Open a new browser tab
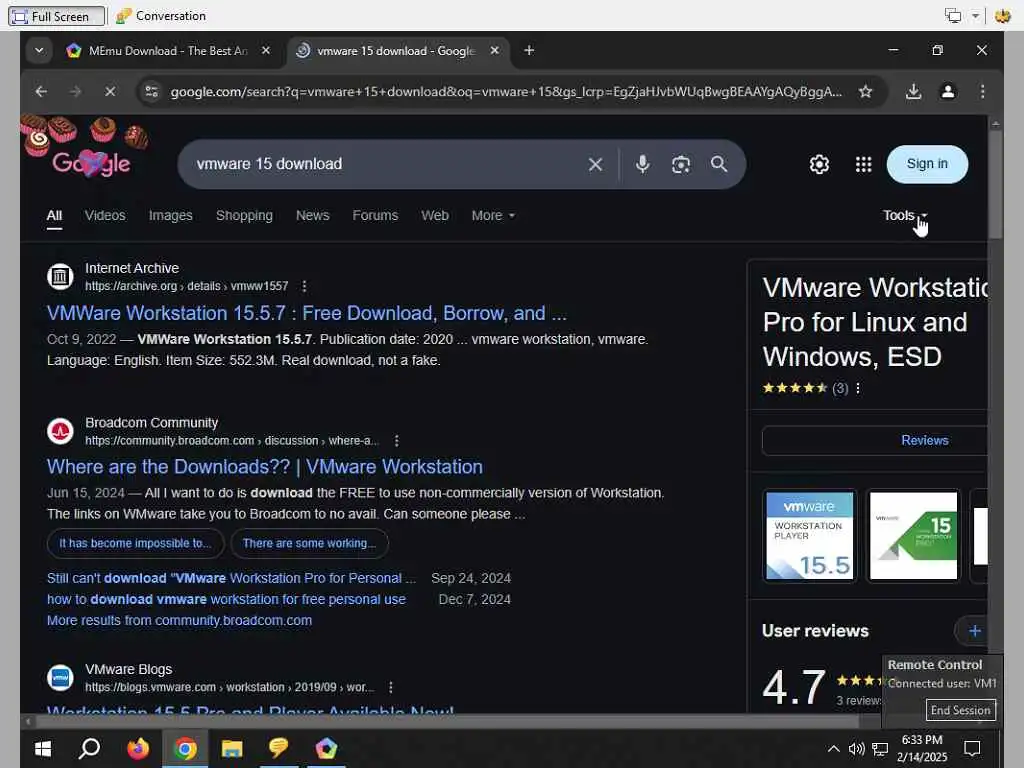Image resolution: width=1024 pixels, height=768 pixels. click(529, 50)
